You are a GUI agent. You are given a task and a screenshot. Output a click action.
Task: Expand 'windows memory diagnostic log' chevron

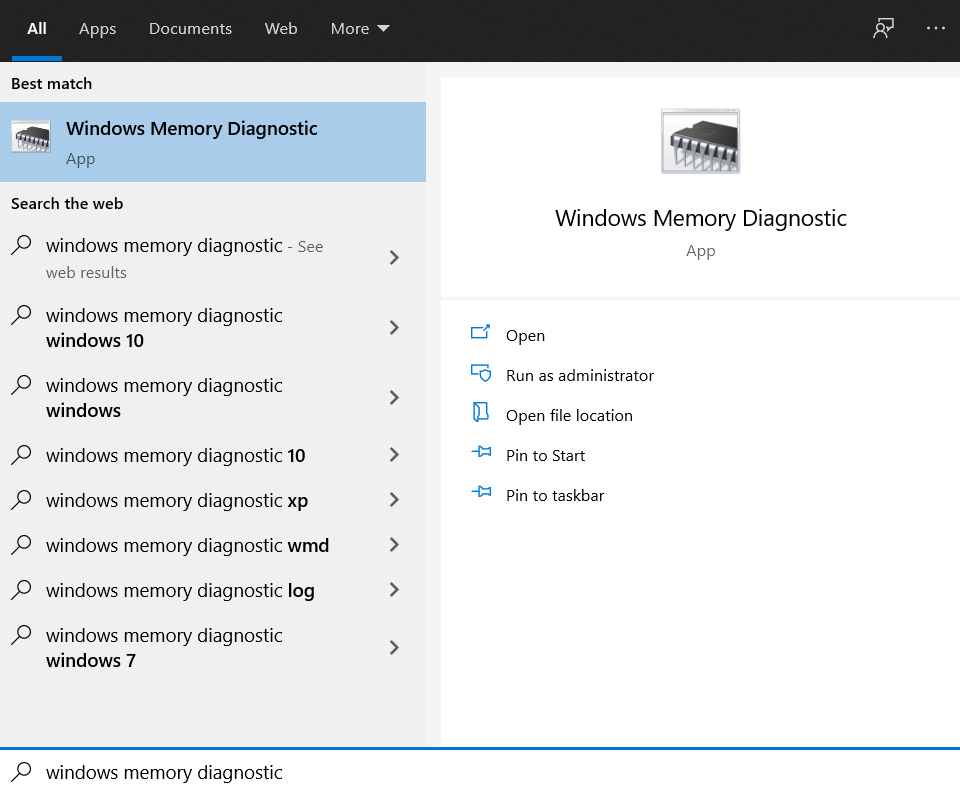[x=394, y=590]
